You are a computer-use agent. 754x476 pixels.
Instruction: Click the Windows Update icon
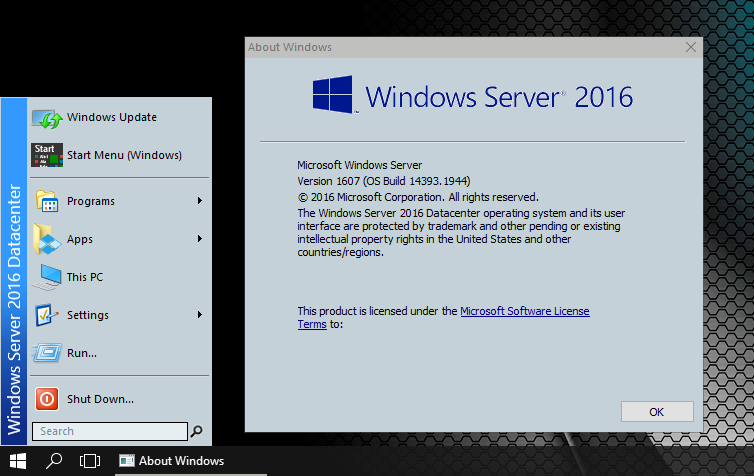(47, 118)
